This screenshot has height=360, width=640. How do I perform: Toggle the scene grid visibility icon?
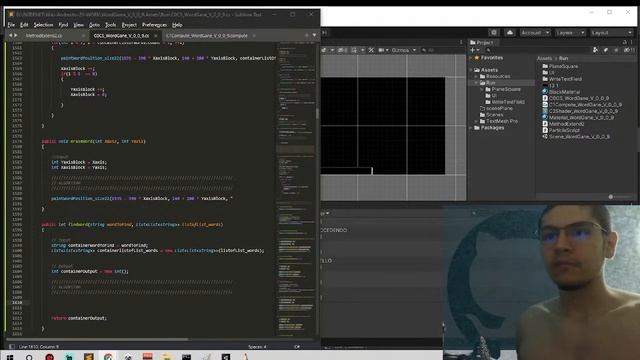pos(354,50)
